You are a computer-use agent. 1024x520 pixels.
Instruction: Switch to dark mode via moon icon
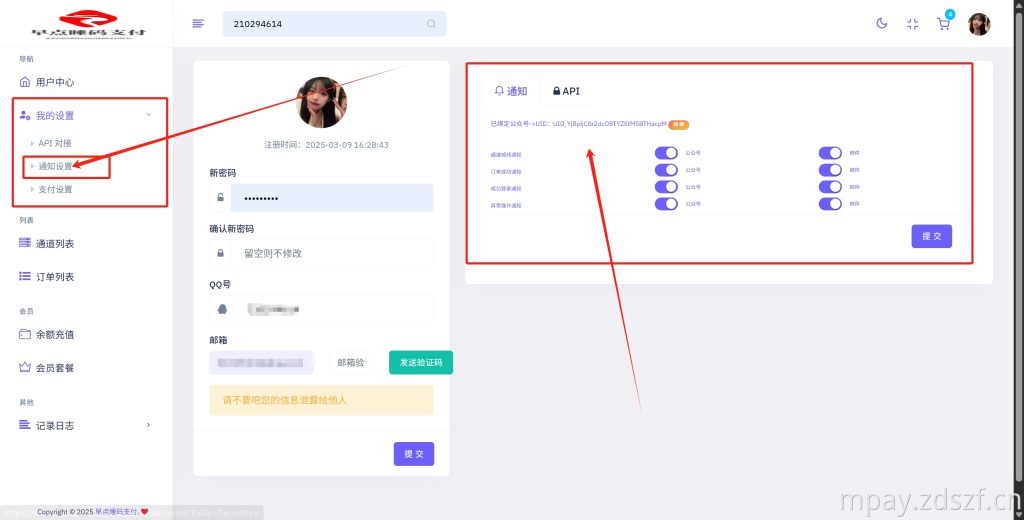click(882, 24)
